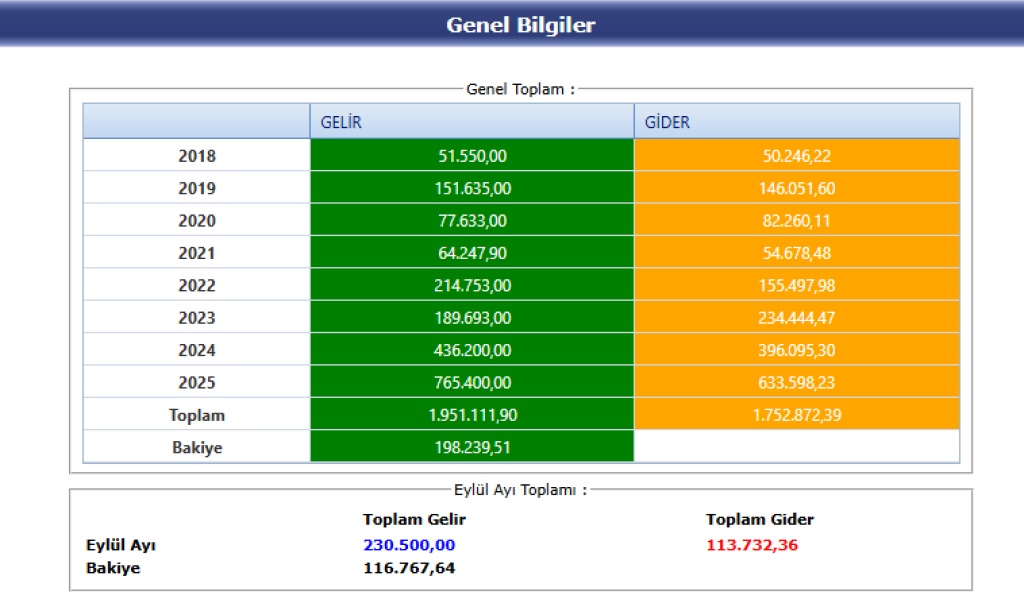
Task: Click the blue Eylül income amount 230.500,00
Action: (x=409, y=545)
